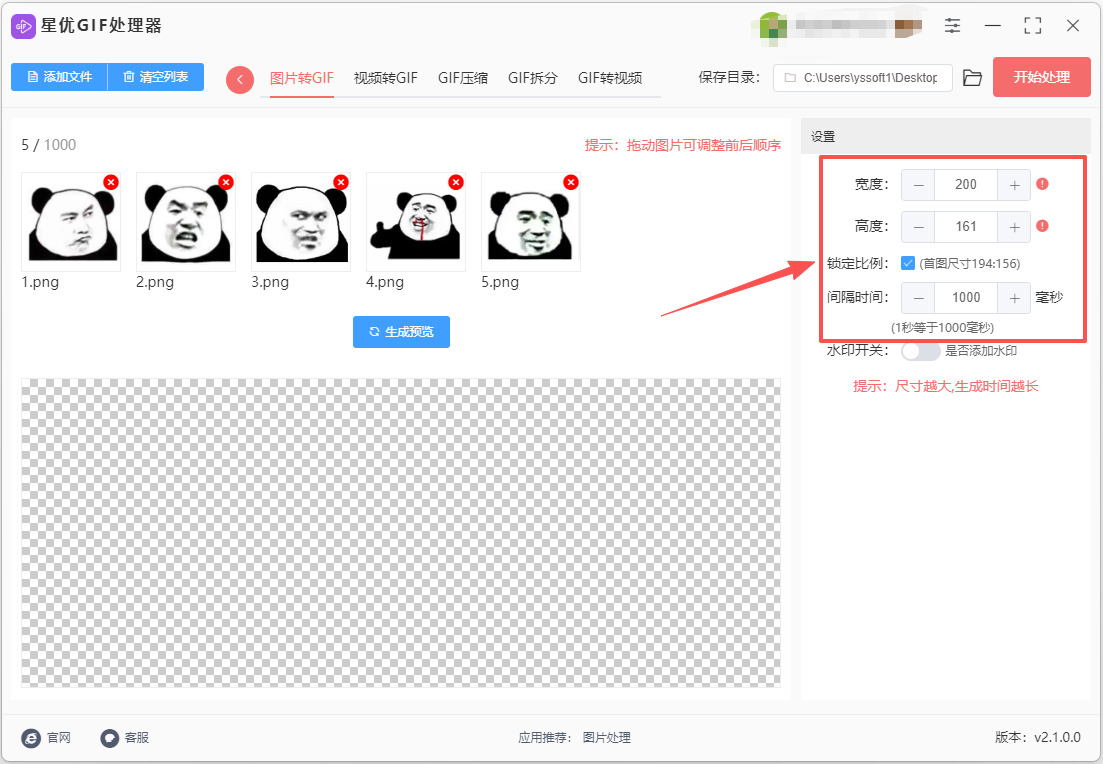Image resolution: width=1103 pixels, height=764 pixels.
Task: Select the 1.png panda thumbnail
Action: point(71,222)
